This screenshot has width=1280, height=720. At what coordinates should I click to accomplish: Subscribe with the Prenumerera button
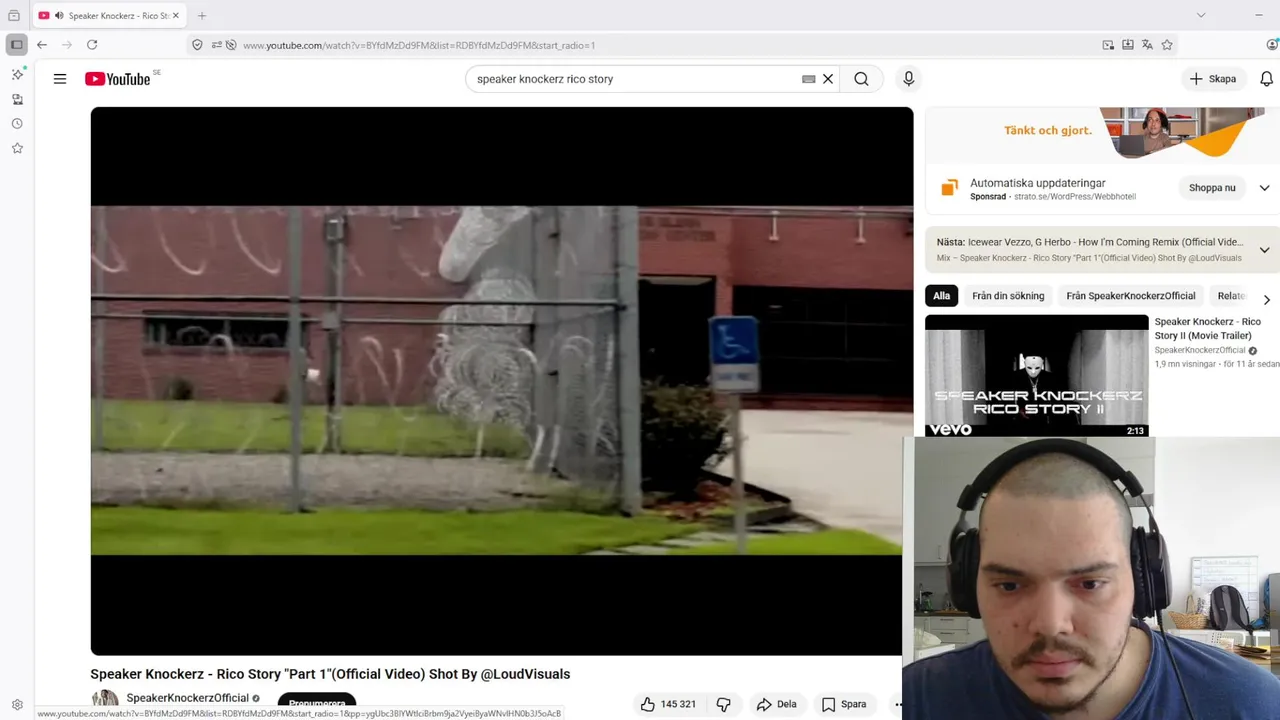tap(317, 703)
